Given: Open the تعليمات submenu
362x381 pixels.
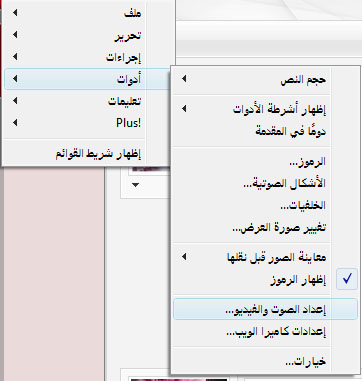Looking at the screenshot, I should point(88,101).
